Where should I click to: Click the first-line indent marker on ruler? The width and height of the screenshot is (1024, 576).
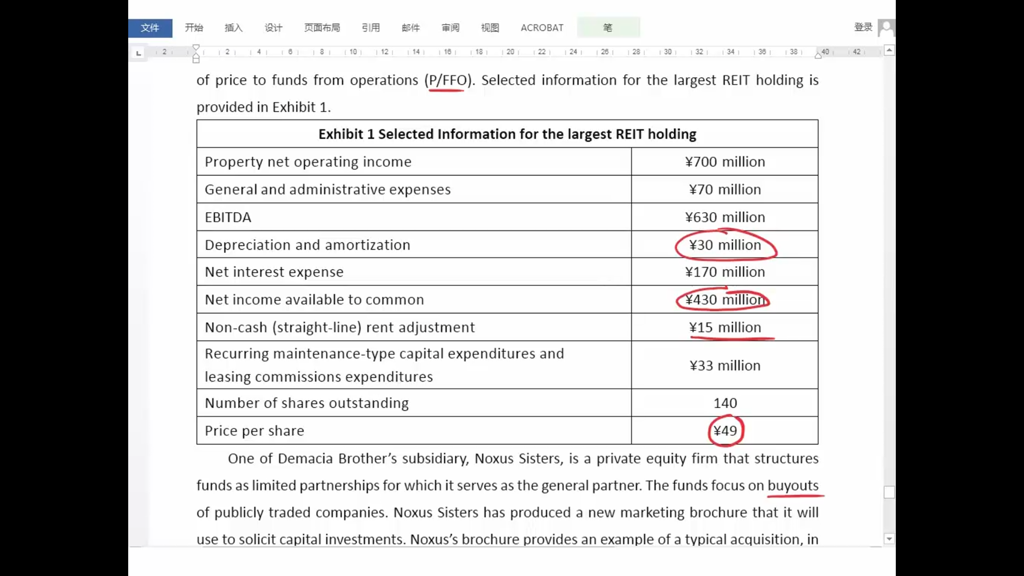pyautogui.click(x=196, y=48)
